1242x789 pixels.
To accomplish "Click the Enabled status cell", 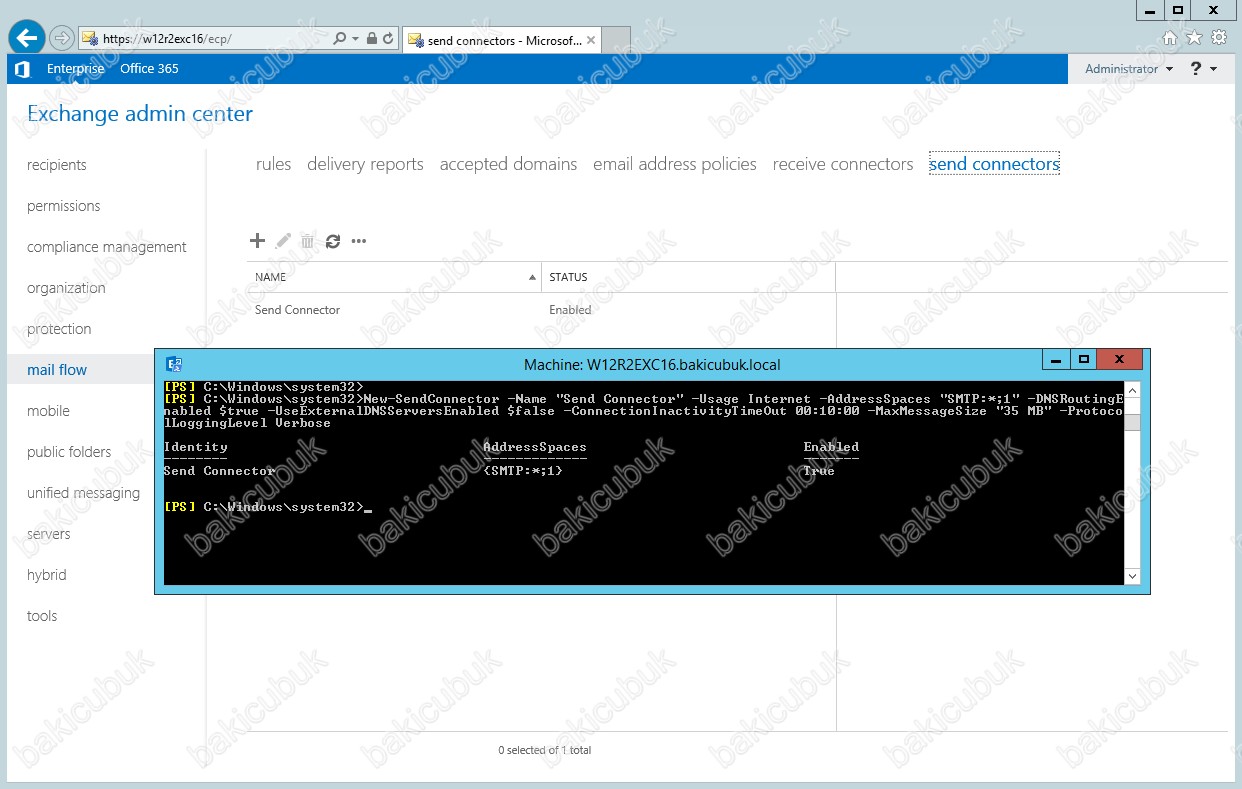I will (570, 310).
